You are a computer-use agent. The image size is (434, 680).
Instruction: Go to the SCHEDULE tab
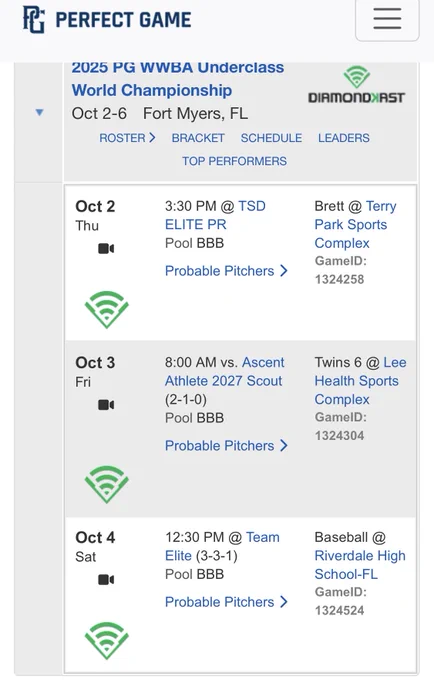(271, 138)
